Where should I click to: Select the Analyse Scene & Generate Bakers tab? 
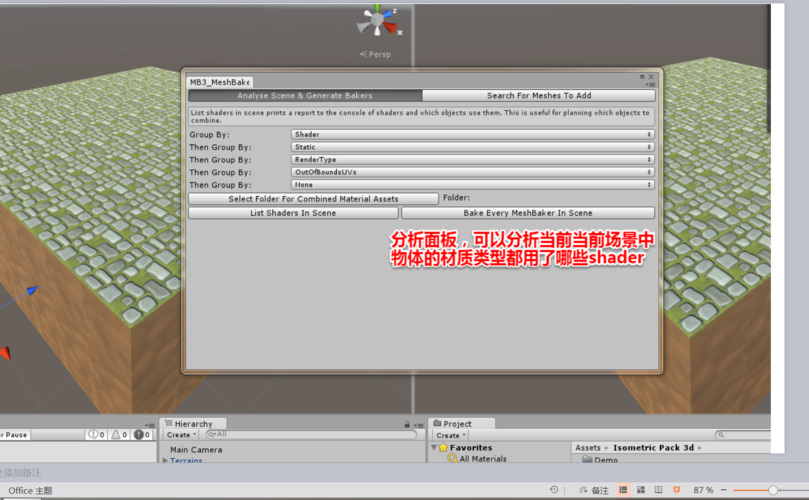pyautogui.click(x=305, y=95)
